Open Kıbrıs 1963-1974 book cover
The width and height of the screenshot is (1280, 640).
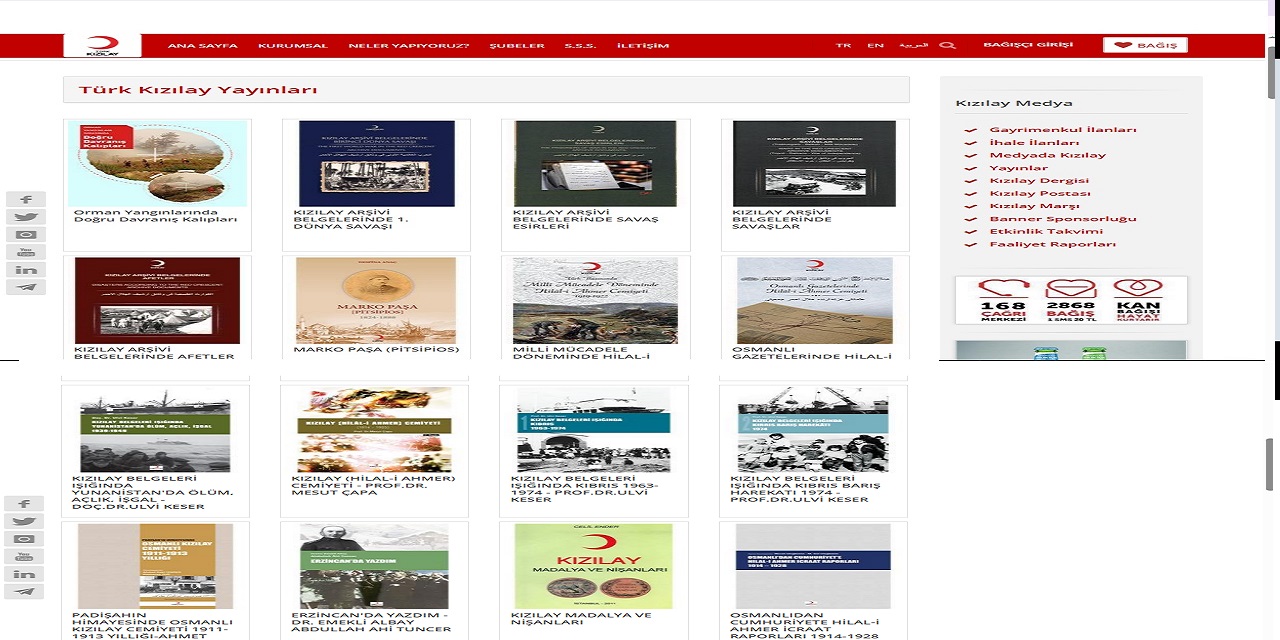[594, 430]
